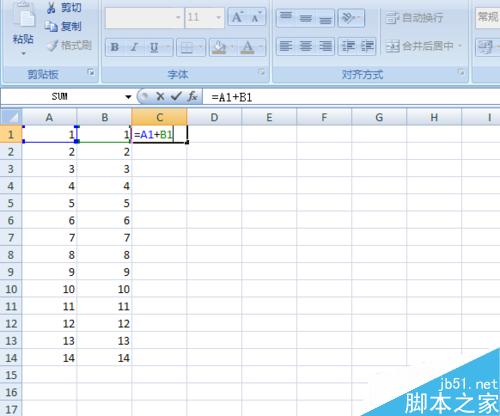Toggle center text horizontally
Image resolution: width=500 pixels, height=416 pixels.
point(305,46)
